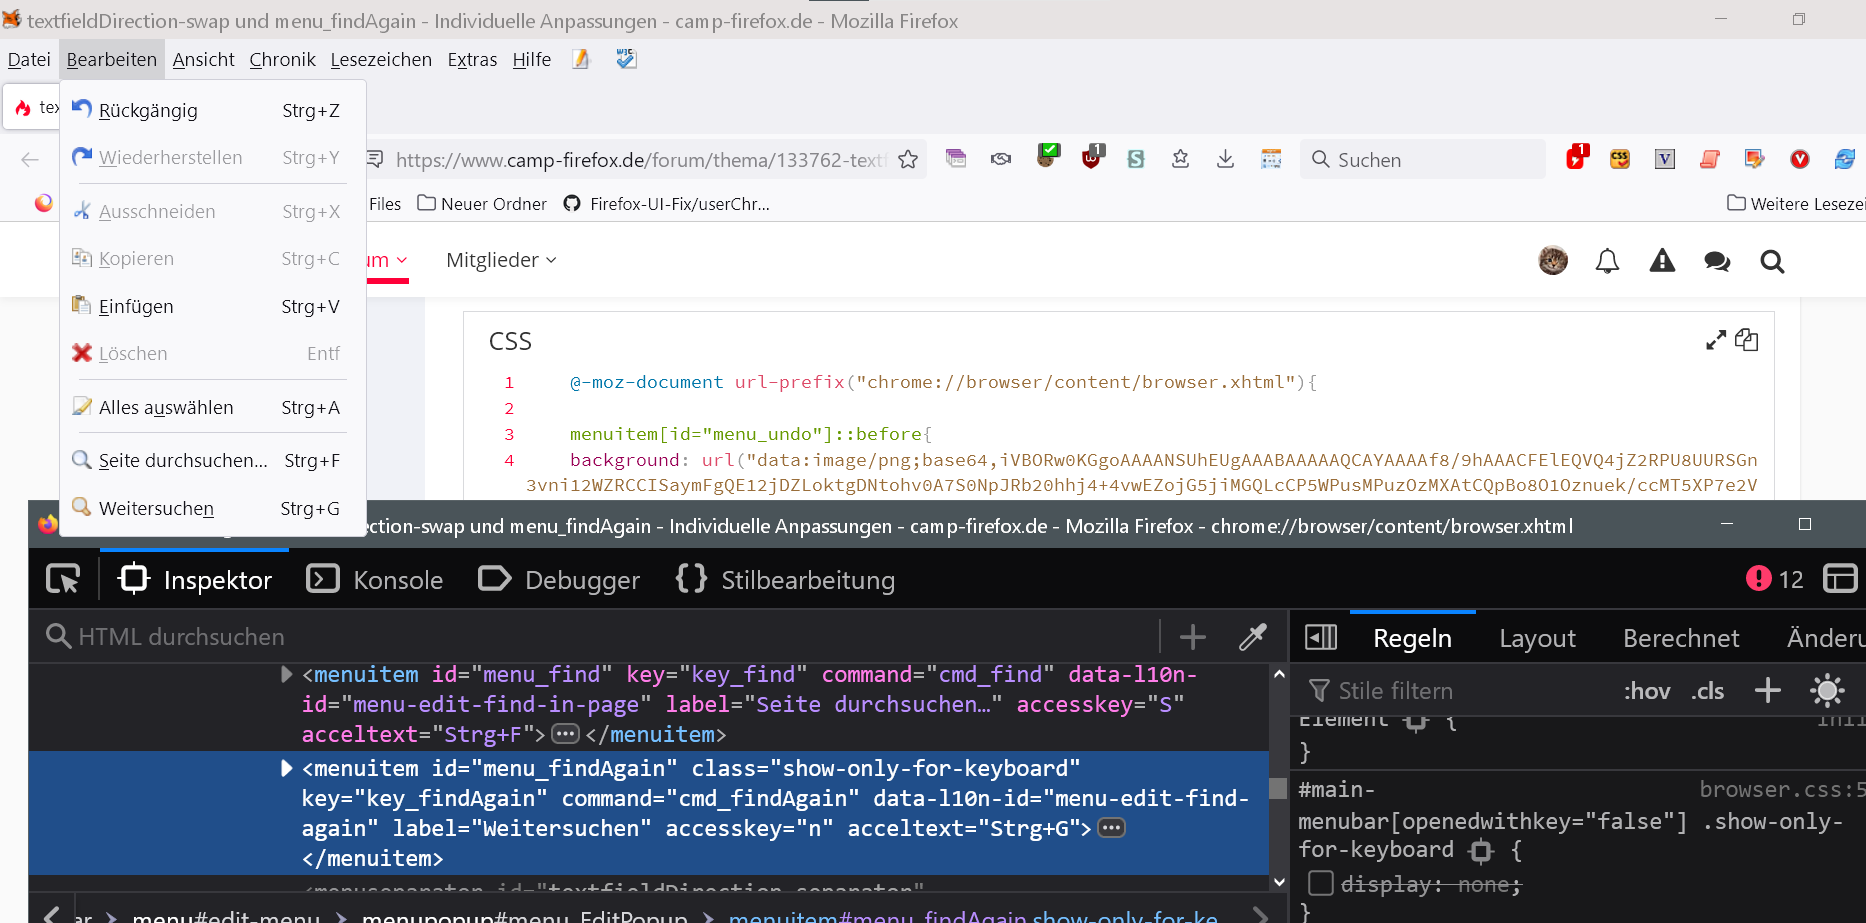Open the notifications bell icon
The height and width of the screenshot is (923, 1866).
[1607, 261]
